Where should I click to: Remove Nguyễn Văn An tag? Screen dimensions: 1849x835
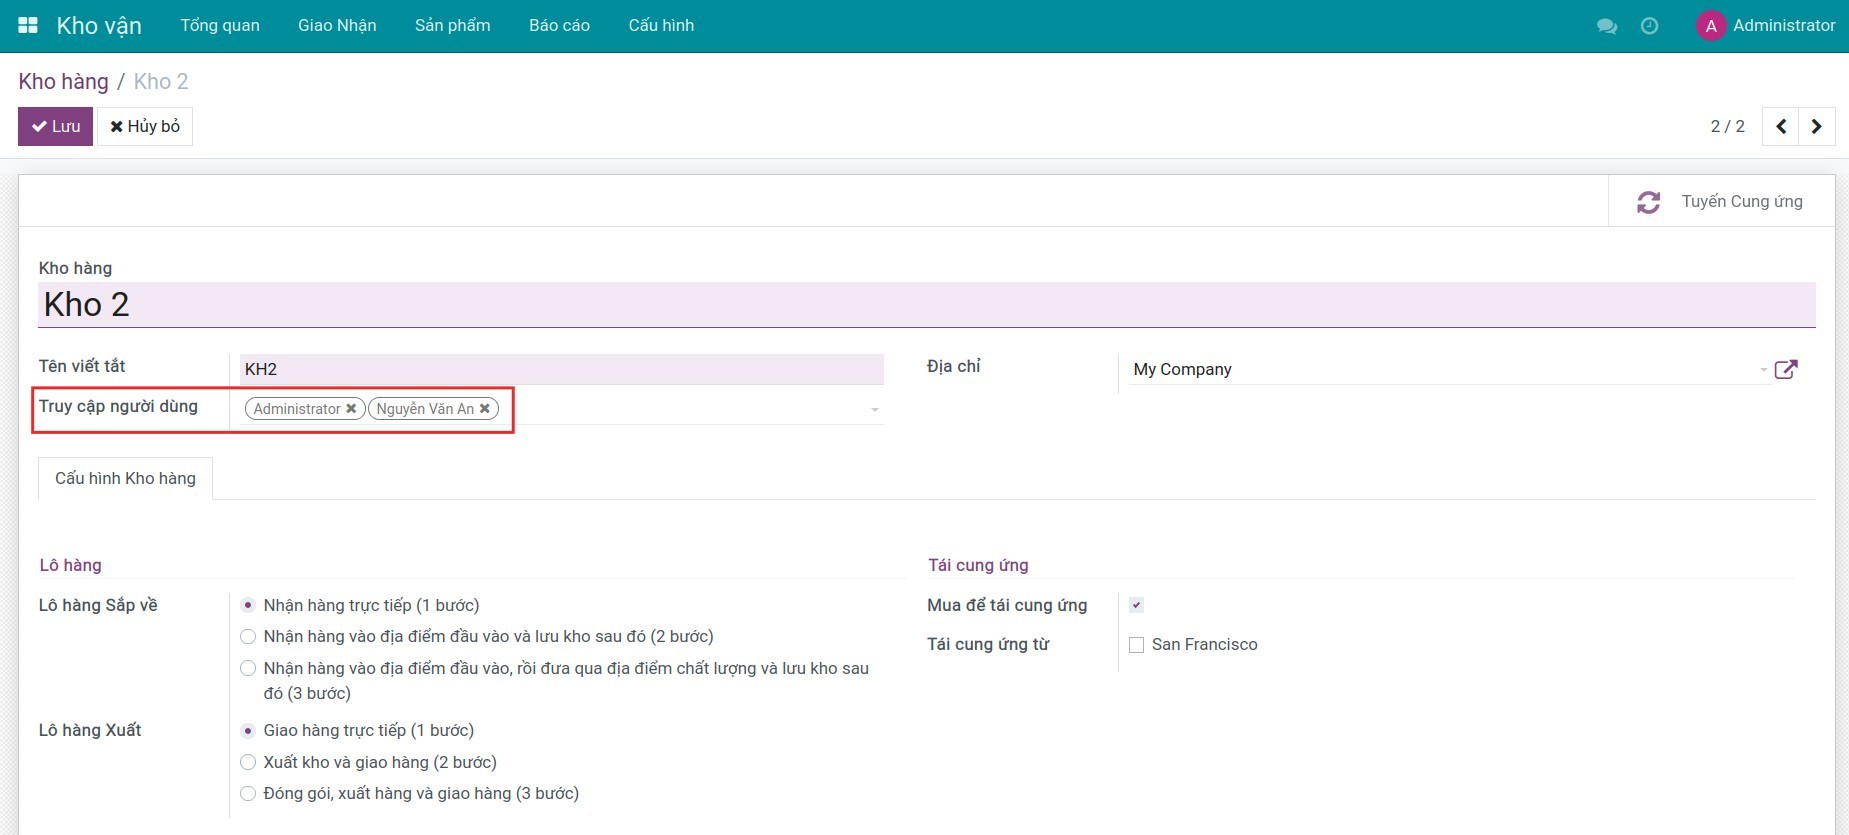[485, 409]
